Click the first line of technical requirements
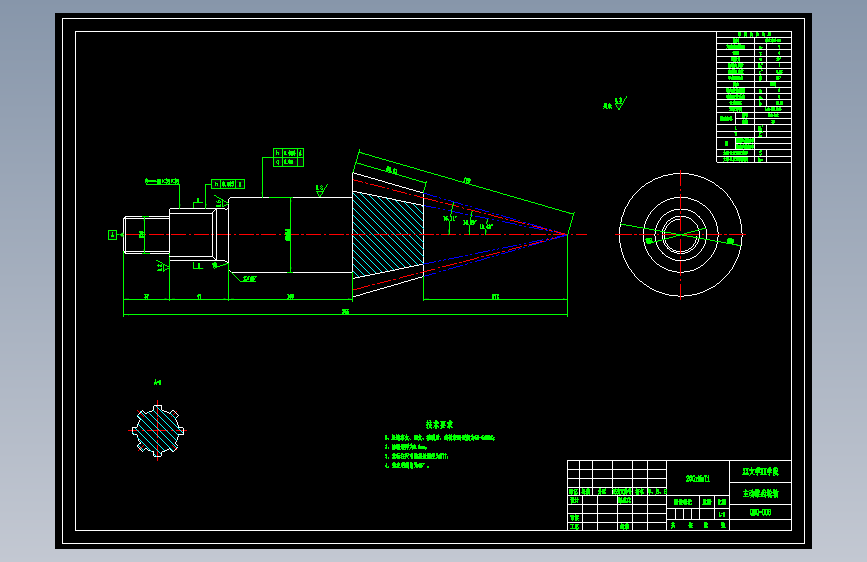Image resolution: width=867 pixels, height=562 pixels. pos(440,438)
